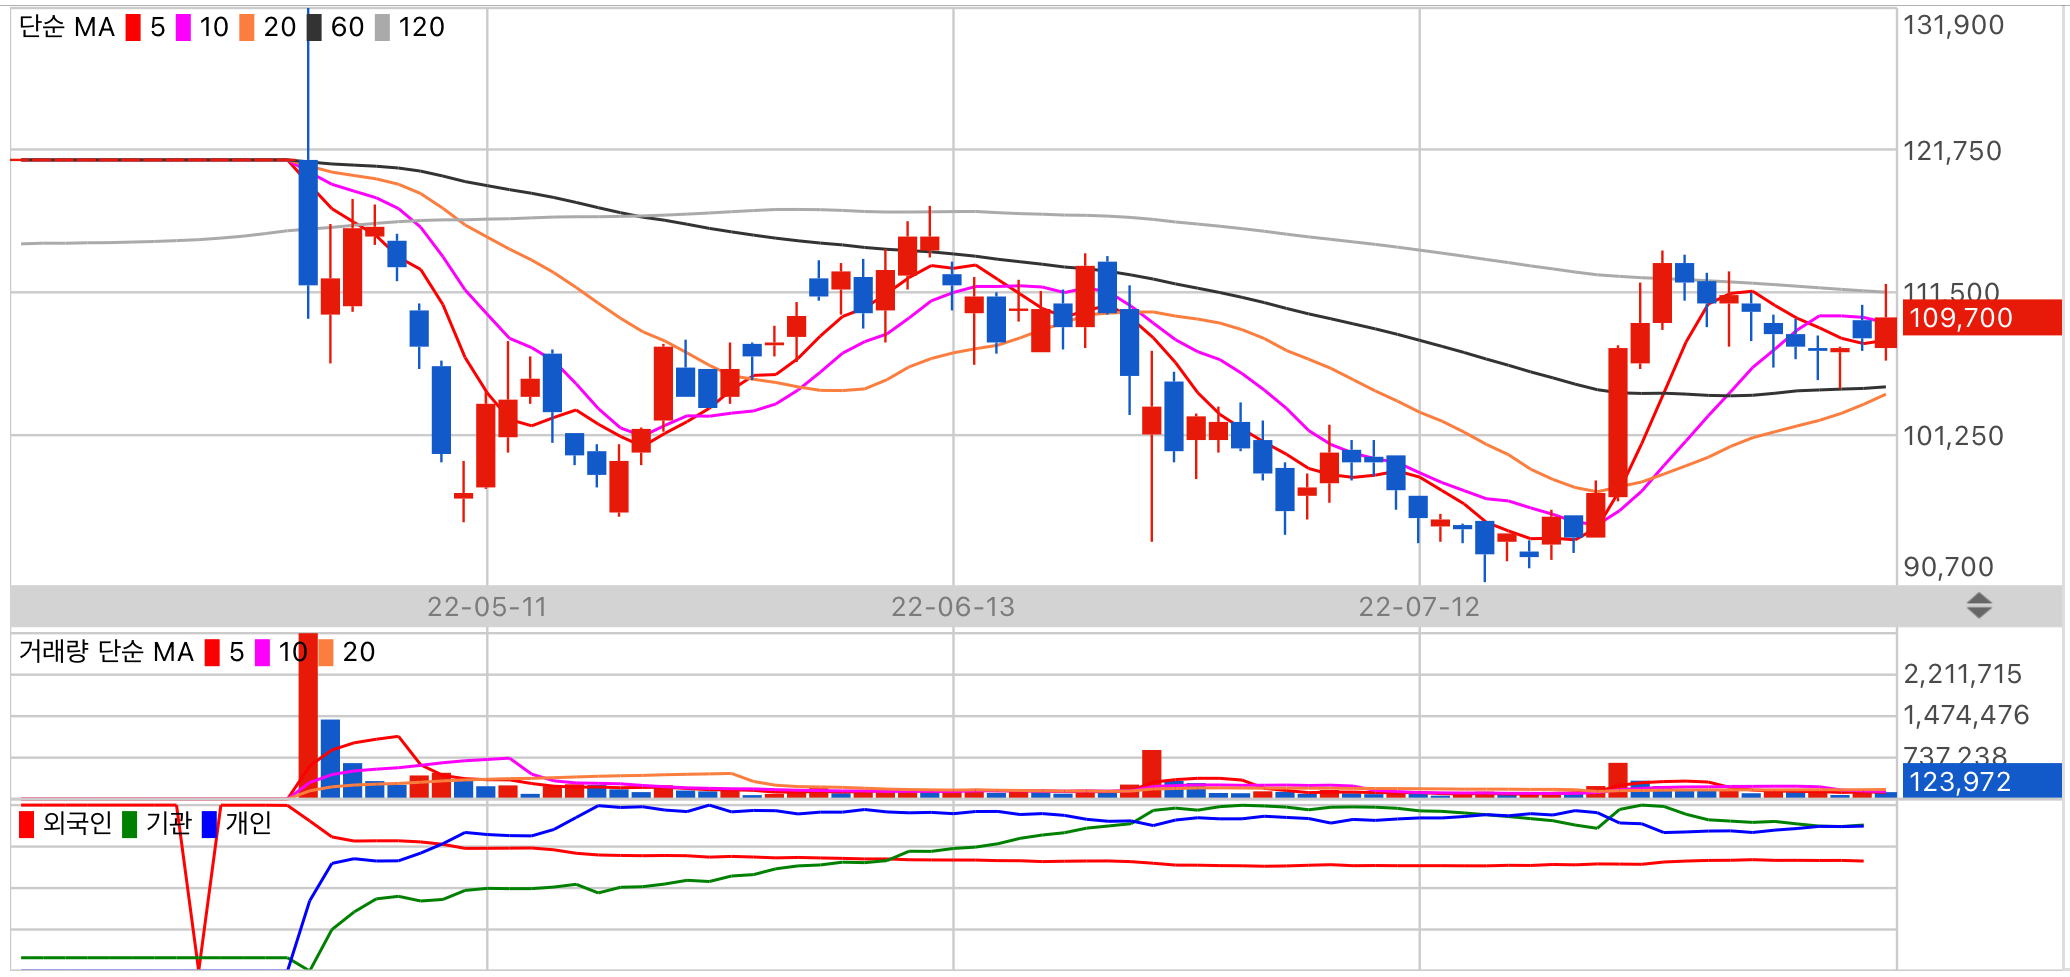Screen dimensions: 2070x977
Task: Click the 101,250 price axis label
Action: [1953, 436]
